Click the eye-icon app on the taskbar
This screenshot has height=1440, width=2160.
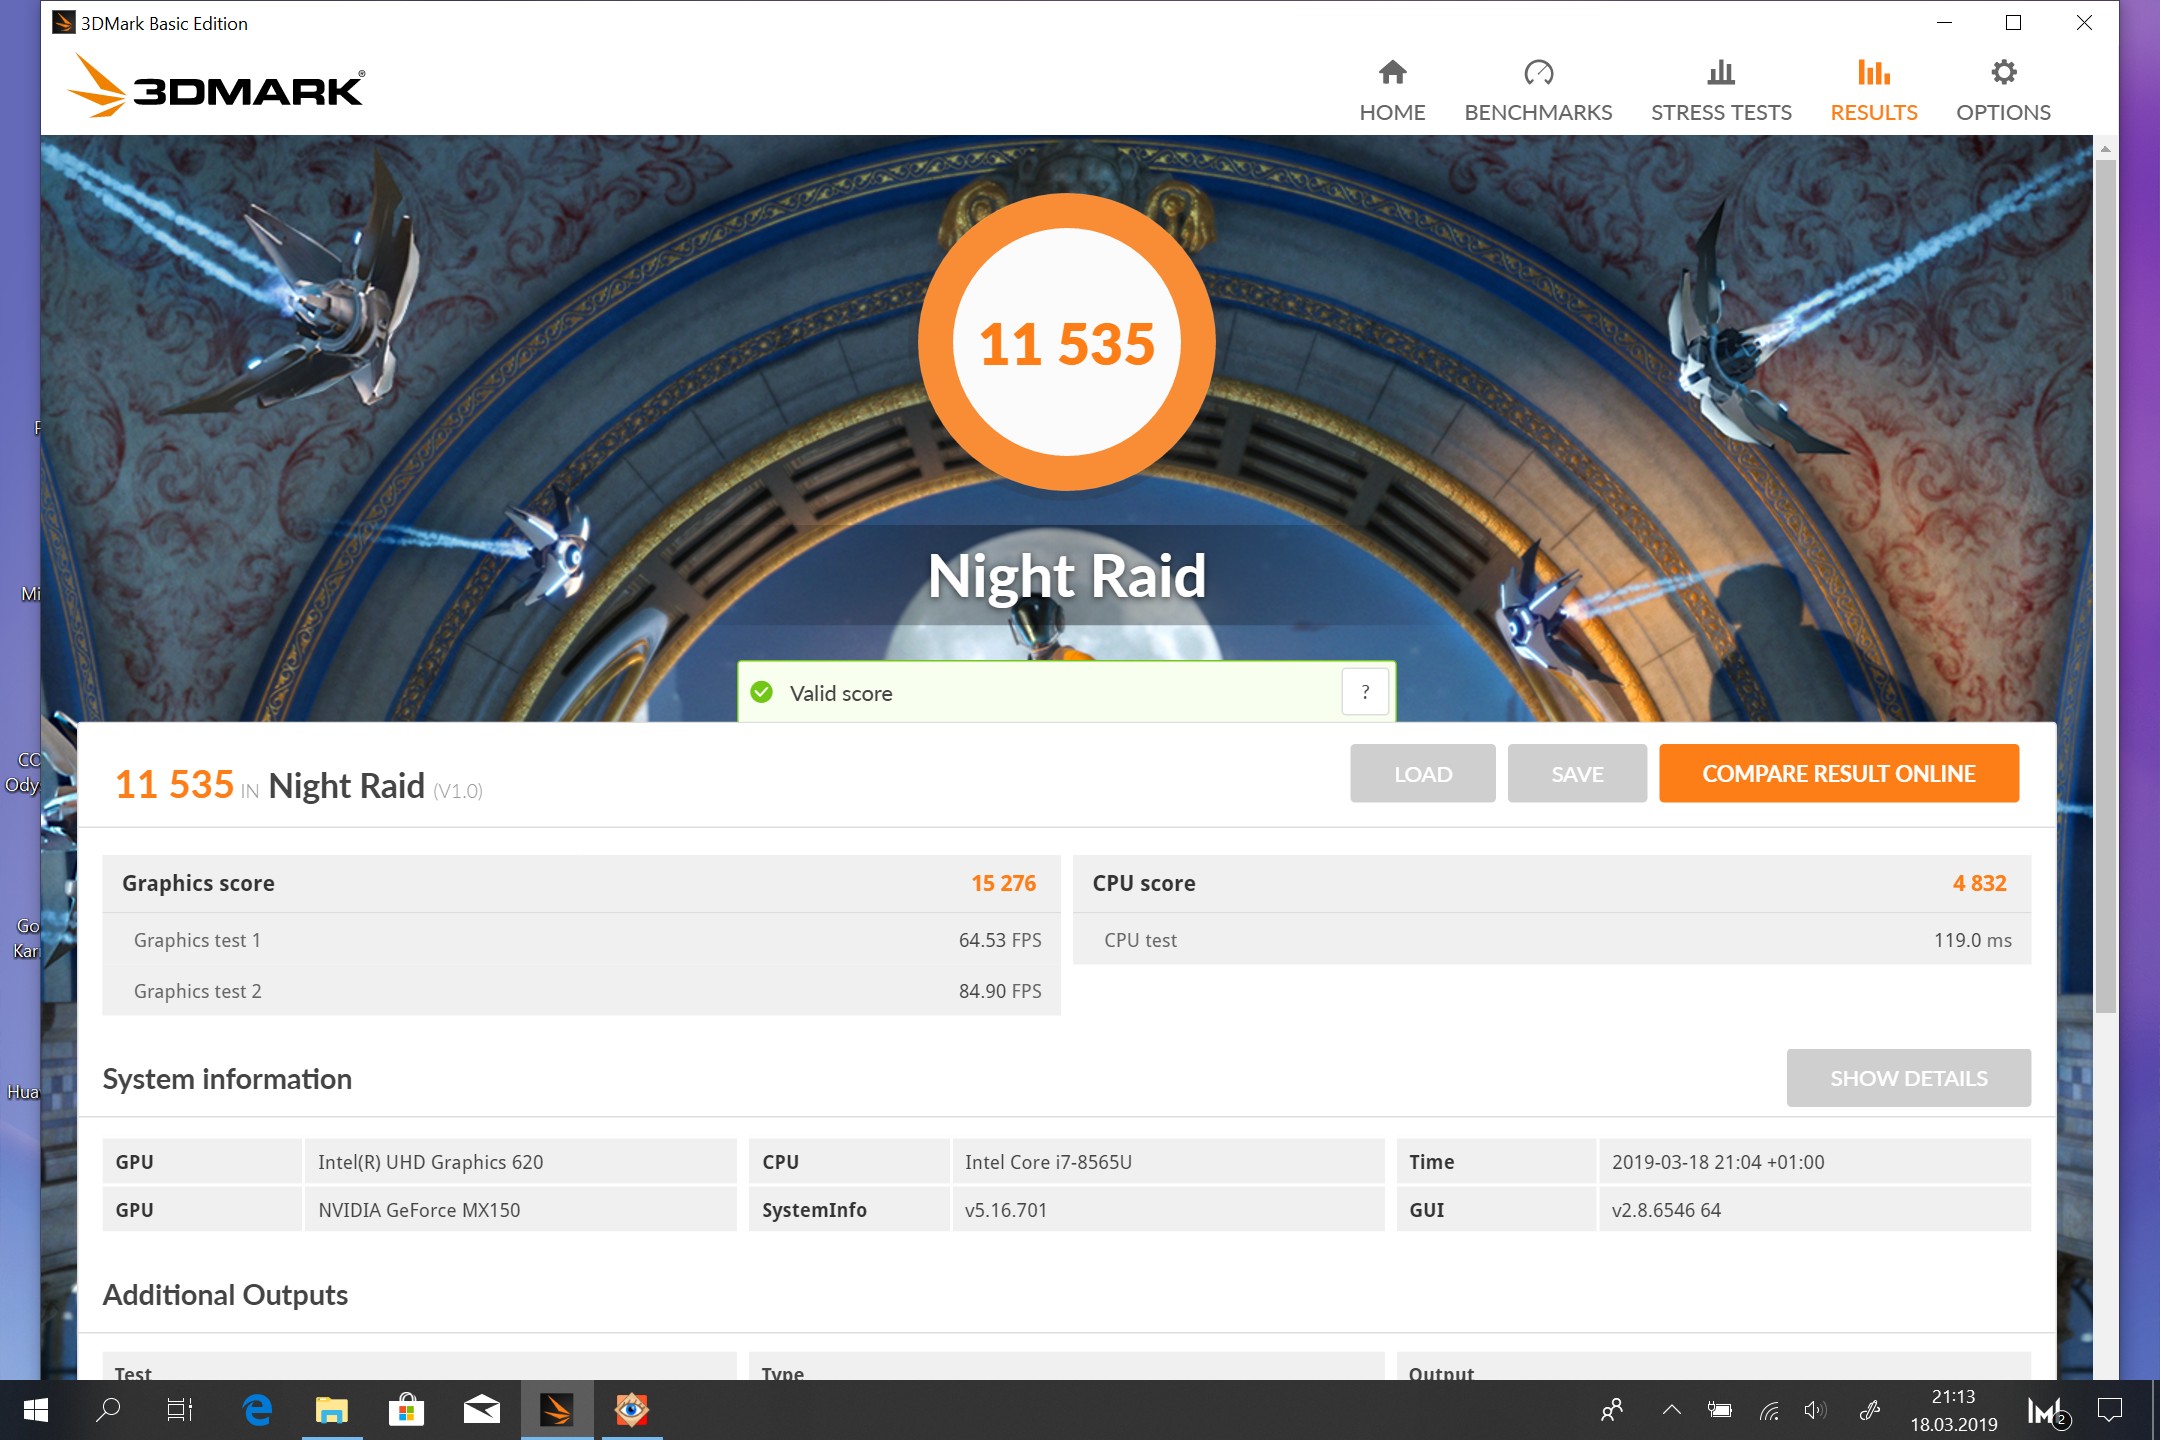pyautogui.click(x=631, y=1410)
